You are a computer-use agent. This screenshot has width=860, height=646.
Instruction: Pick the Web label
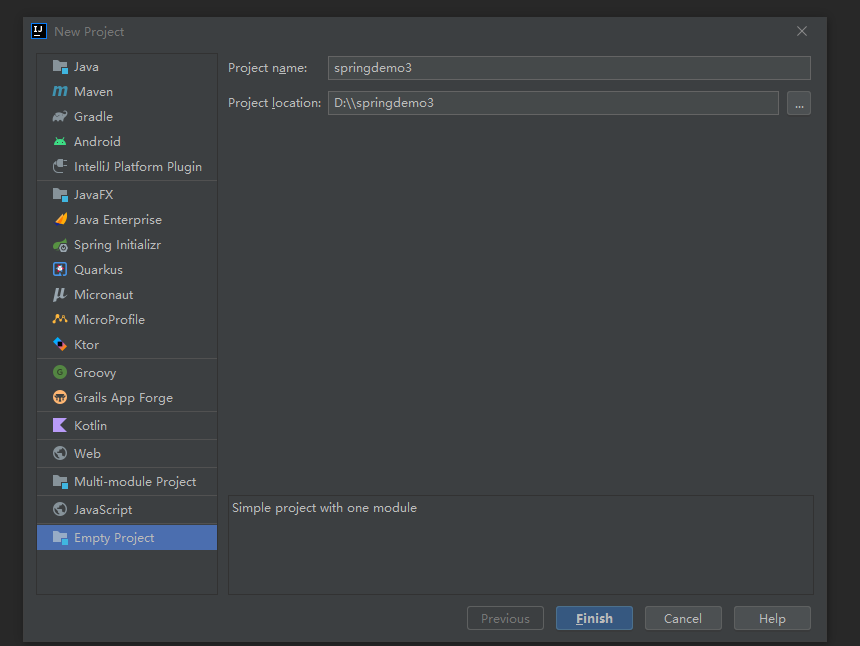click(87, 454)
